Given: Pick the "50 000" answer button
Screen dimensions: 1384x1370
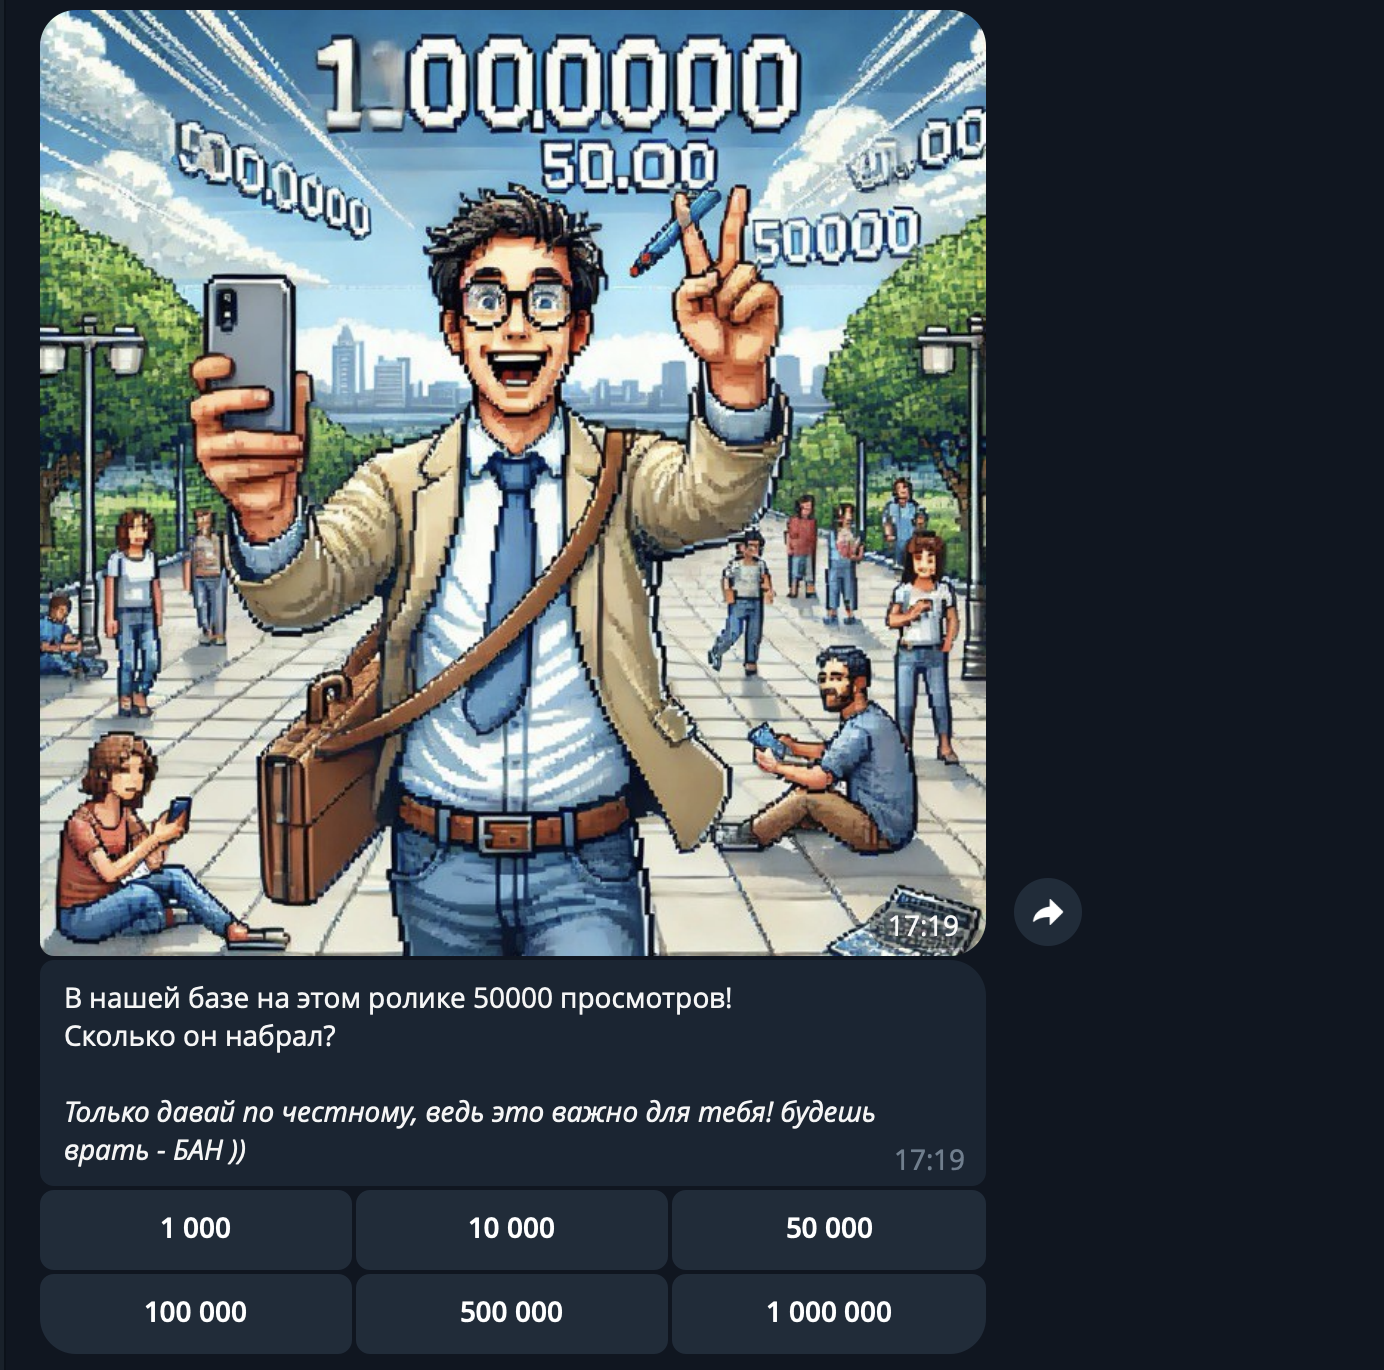Looking at the screenshot, I should pyautogui.click(x=828, y=1229).
